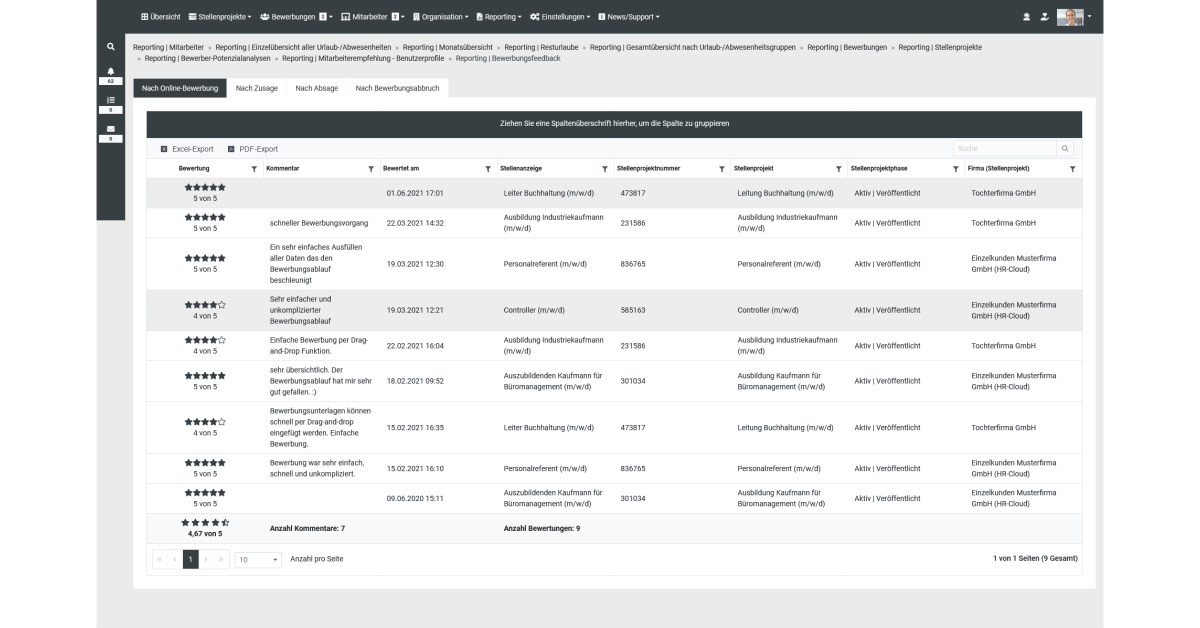
Task: Open filter for Stellenprojektnummer column
Action: [x=721, y=169]
